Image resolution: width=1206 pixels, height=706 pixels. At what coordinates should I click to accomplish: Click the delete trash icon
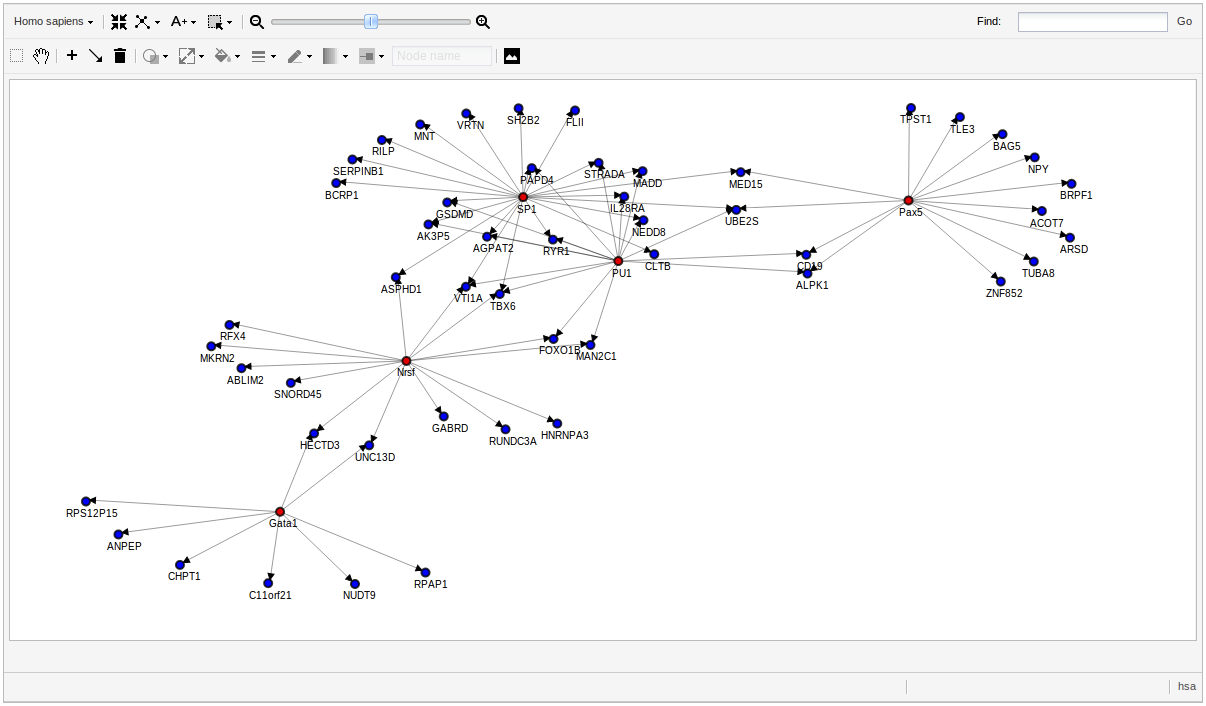[120, 55]
